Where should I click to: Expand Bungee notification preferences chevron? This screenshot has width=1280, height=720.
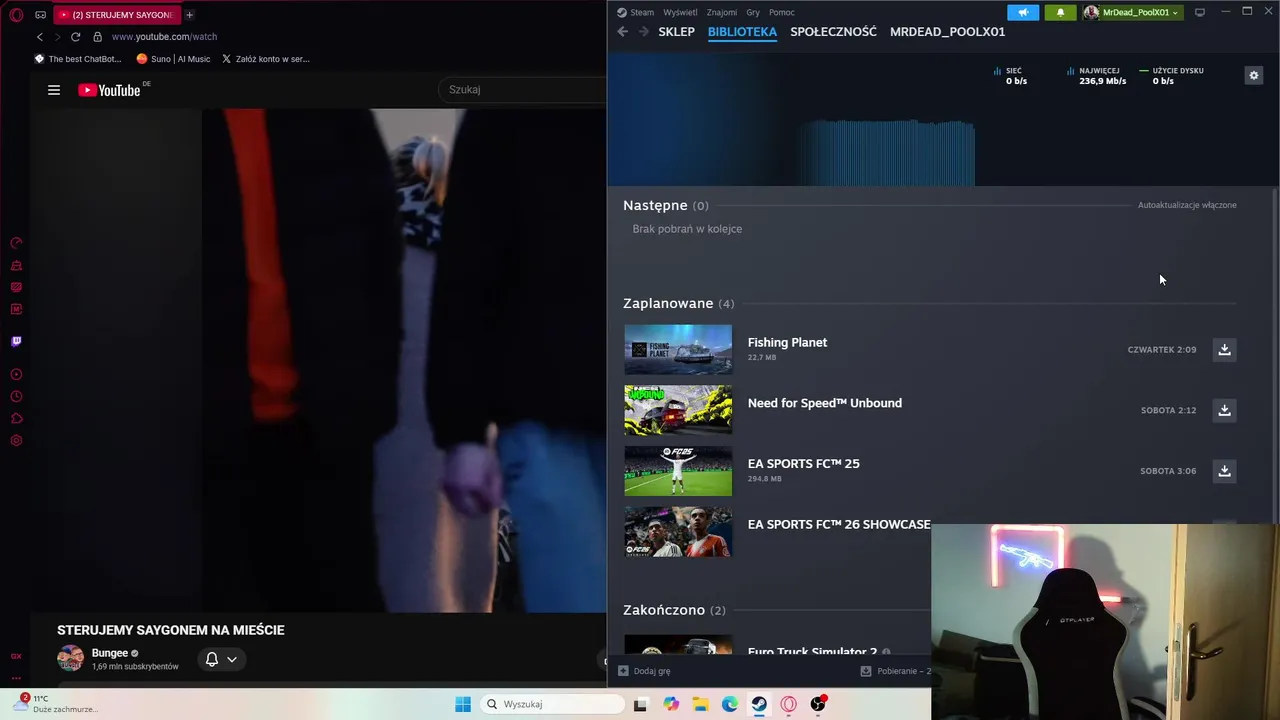coord(232,659)
